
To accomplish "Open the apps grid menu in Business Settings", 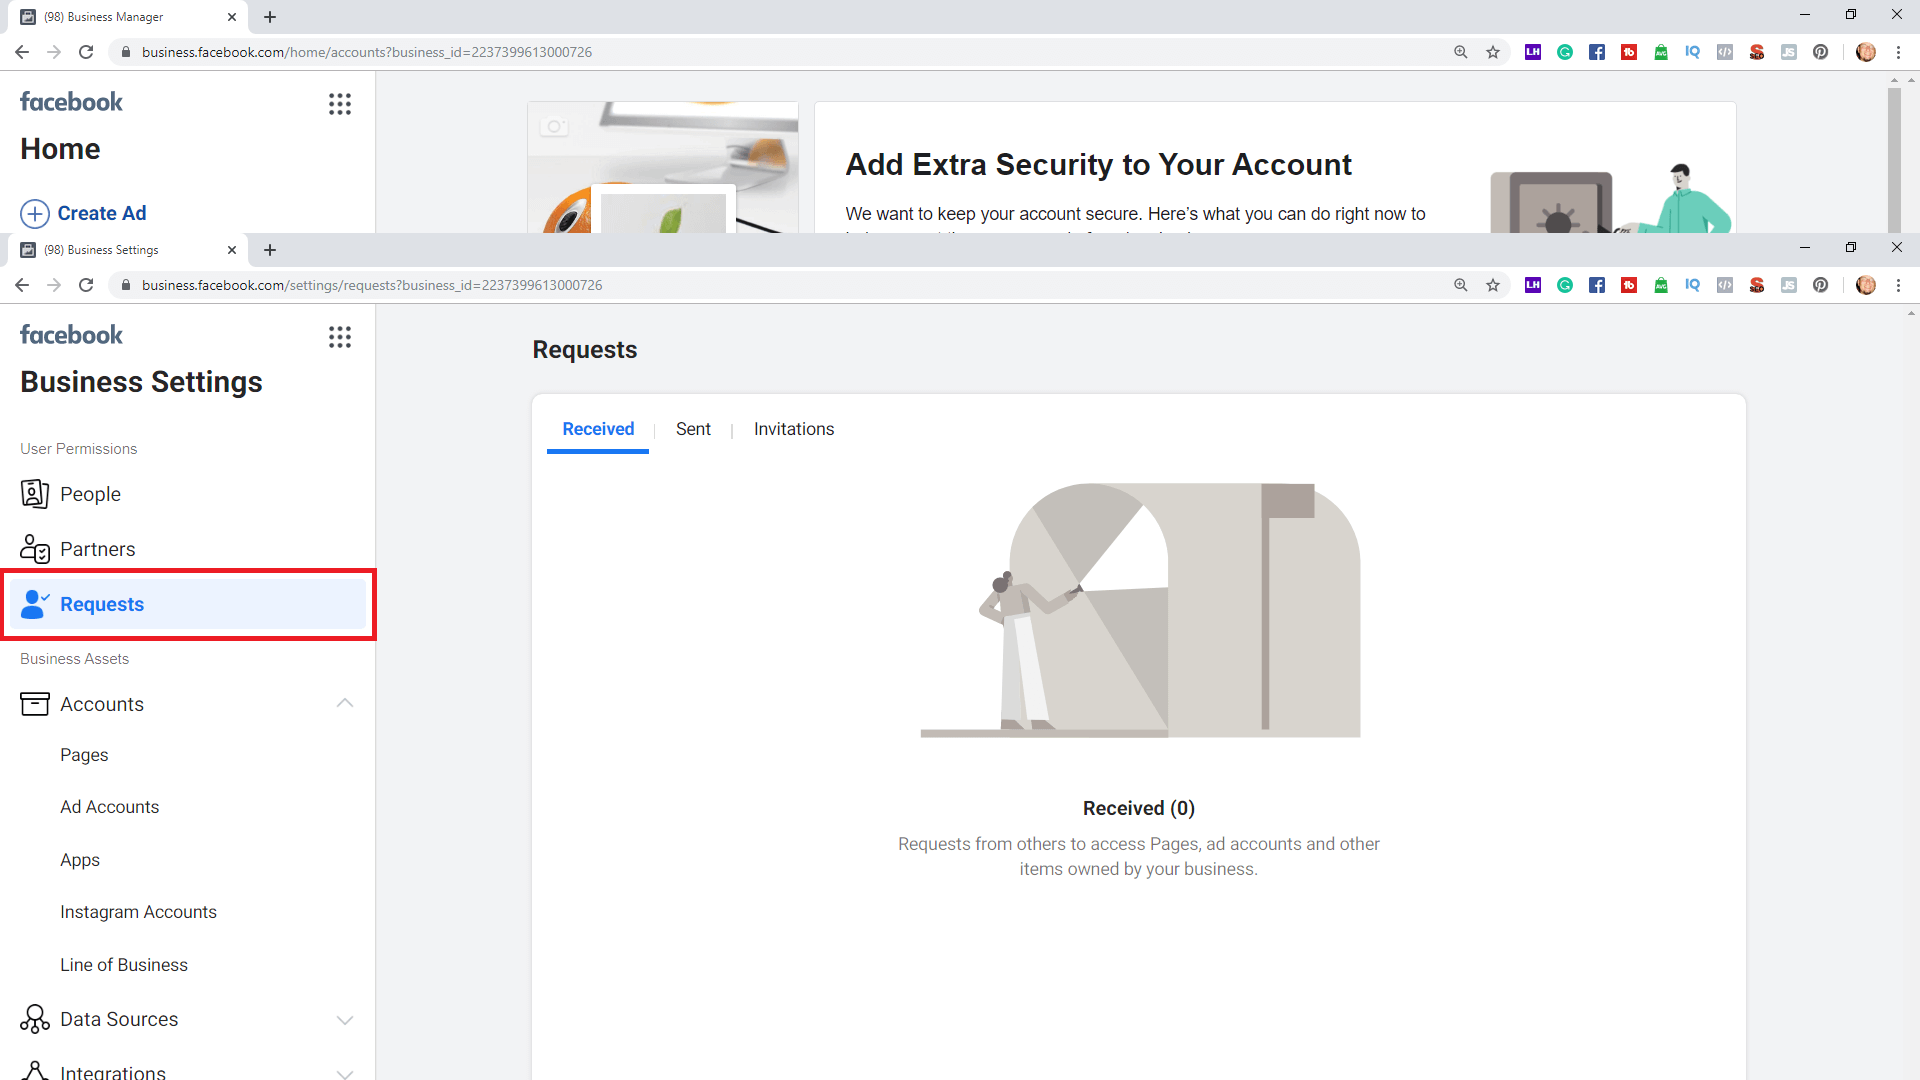I will [x=340, y=337].
